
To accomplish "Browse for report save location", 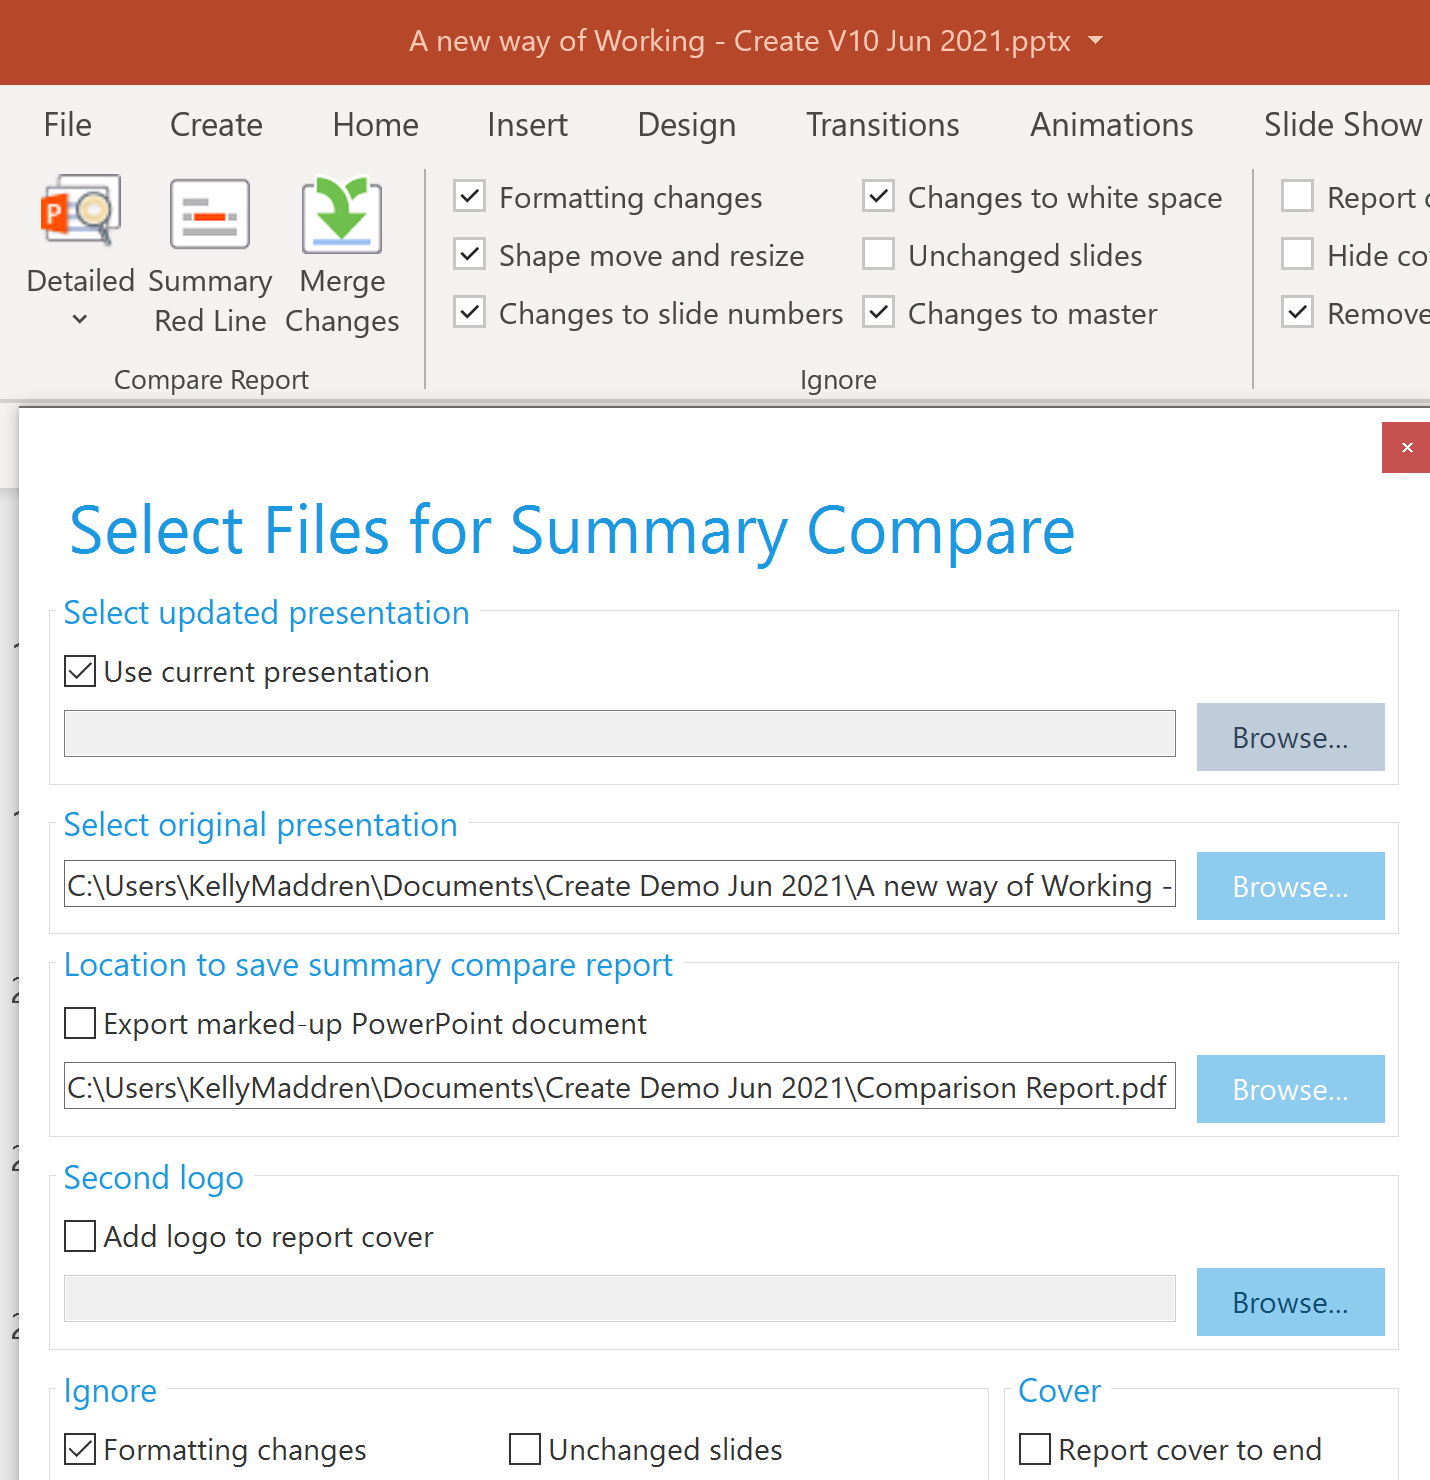I will click(1290, 1089).
